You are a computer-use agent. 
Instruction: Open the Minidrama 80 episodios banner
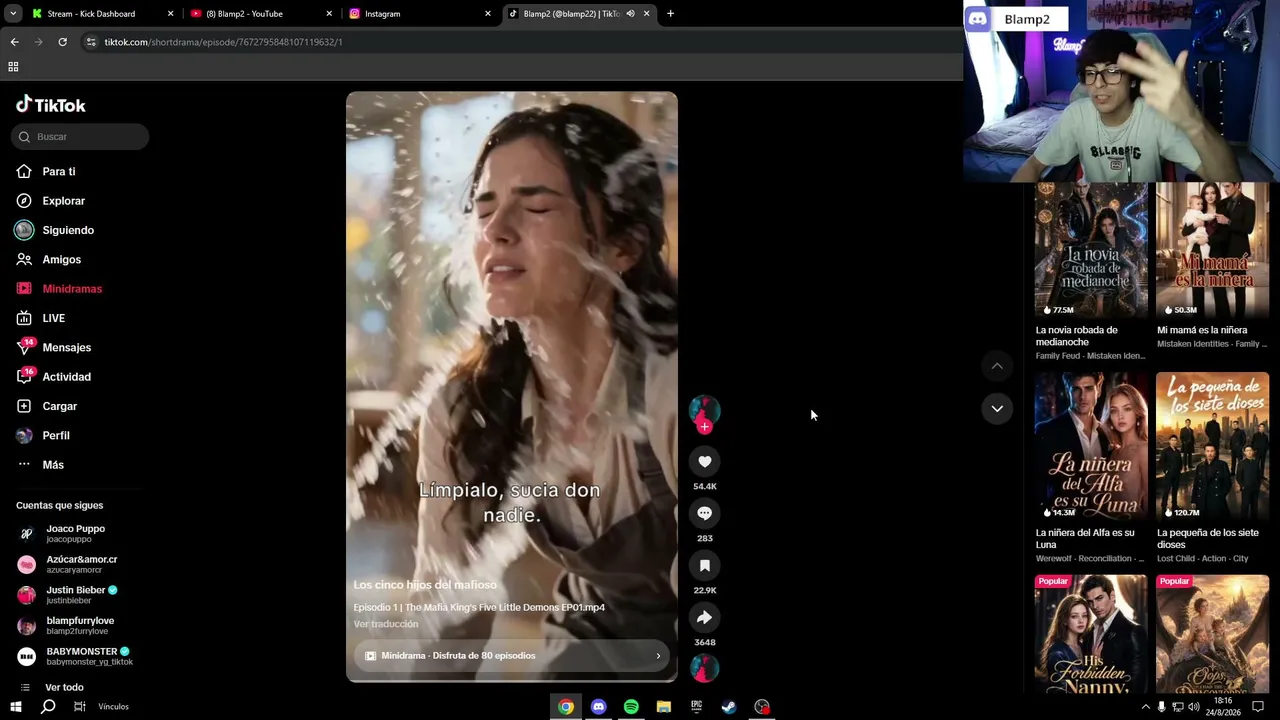[x=512, y=656]
